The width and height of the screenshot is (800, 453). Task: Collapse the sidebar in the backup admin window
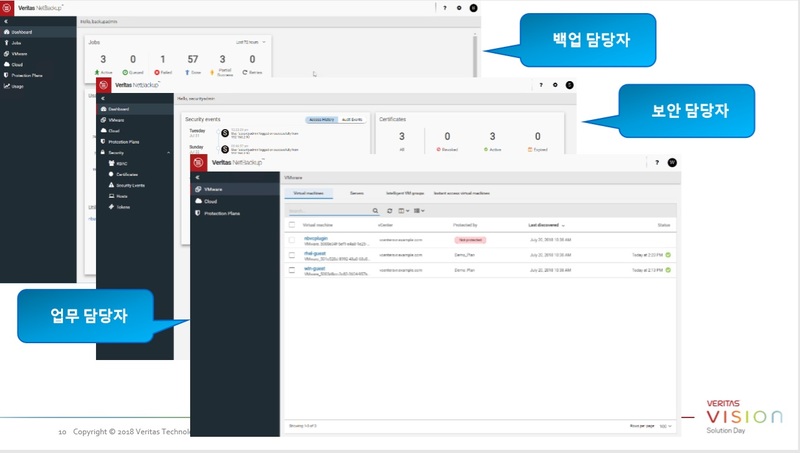[x=6, y=21]
